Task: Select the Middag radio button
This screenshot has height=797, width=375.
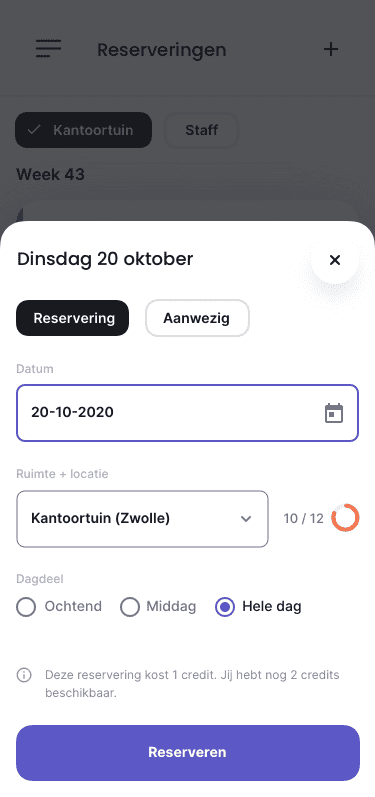Action: 130,607
